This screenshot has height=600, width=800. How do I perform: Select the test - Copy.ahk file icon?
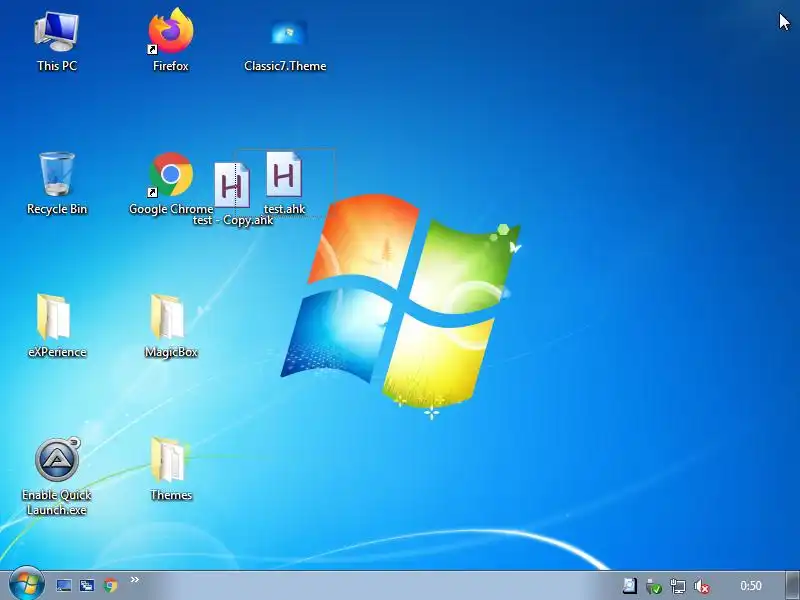232,185
